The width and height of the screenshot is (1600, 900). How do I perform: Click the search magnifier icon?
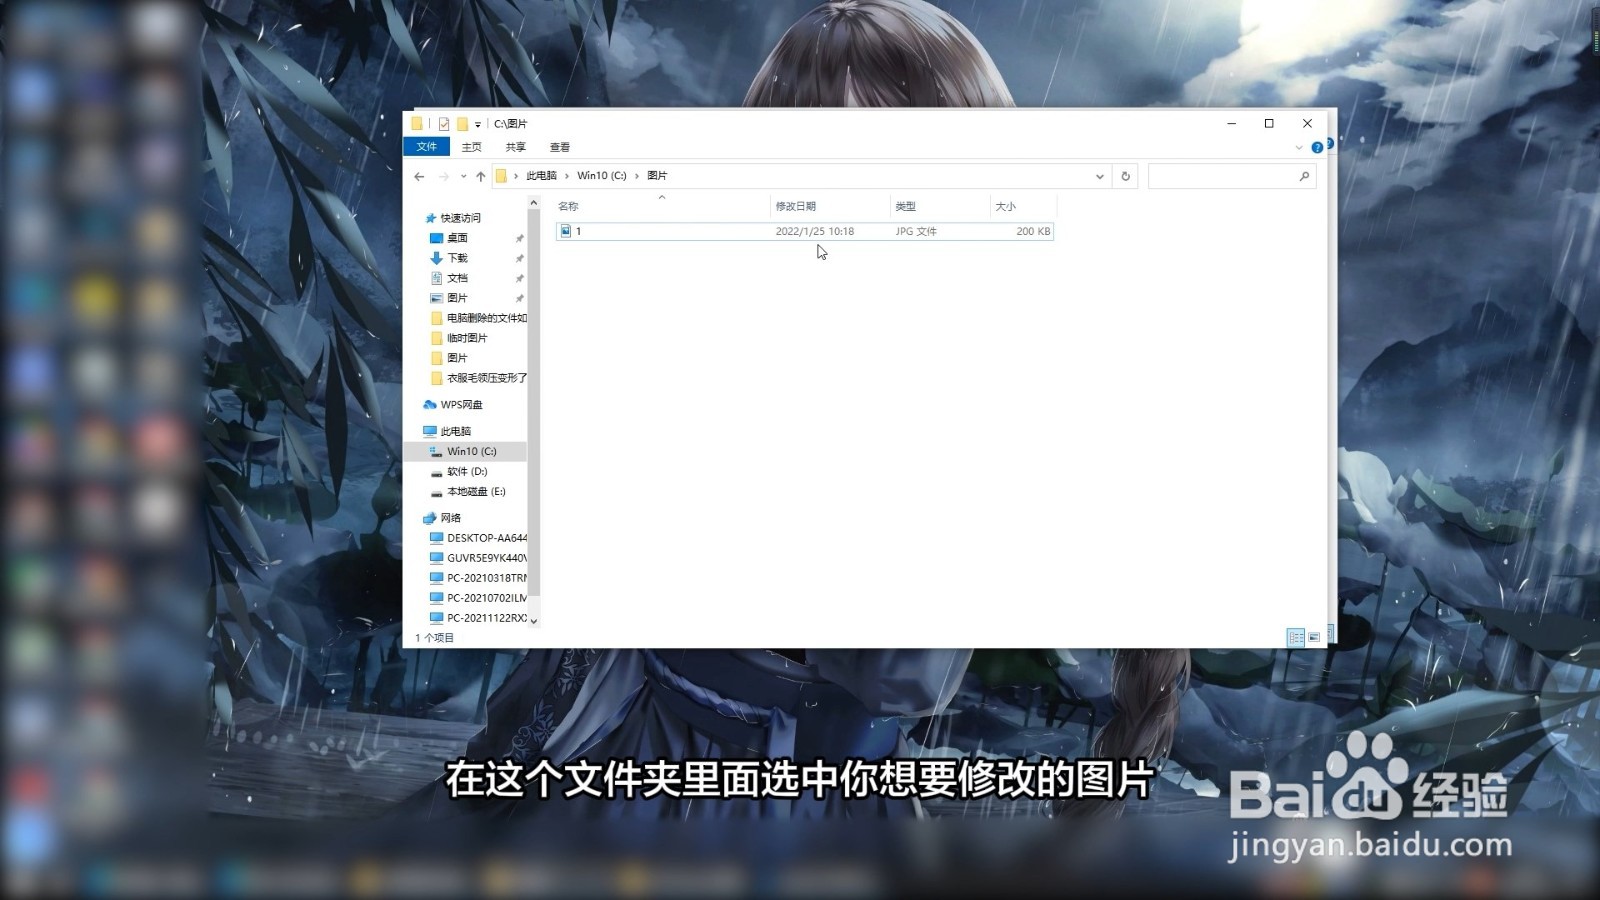tap(1304, 176)
